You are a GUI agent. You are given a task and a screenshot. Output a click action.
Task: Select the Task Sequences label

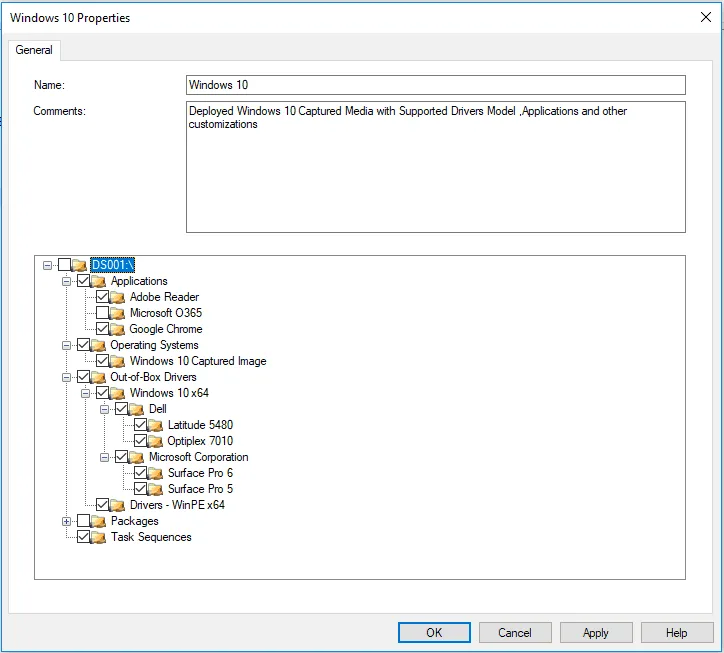[151, 537]
